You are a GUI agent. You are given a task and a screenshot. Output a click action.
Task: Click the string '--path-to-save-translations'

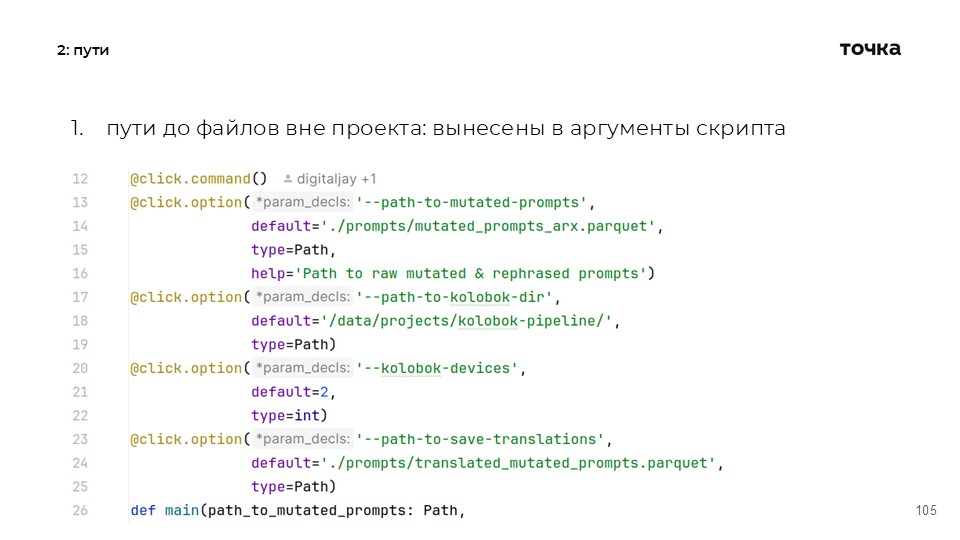(480, 440)
